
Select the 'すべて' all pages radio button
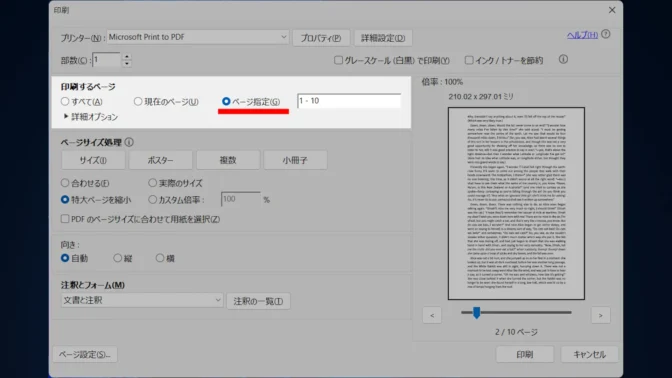(65, 102)
